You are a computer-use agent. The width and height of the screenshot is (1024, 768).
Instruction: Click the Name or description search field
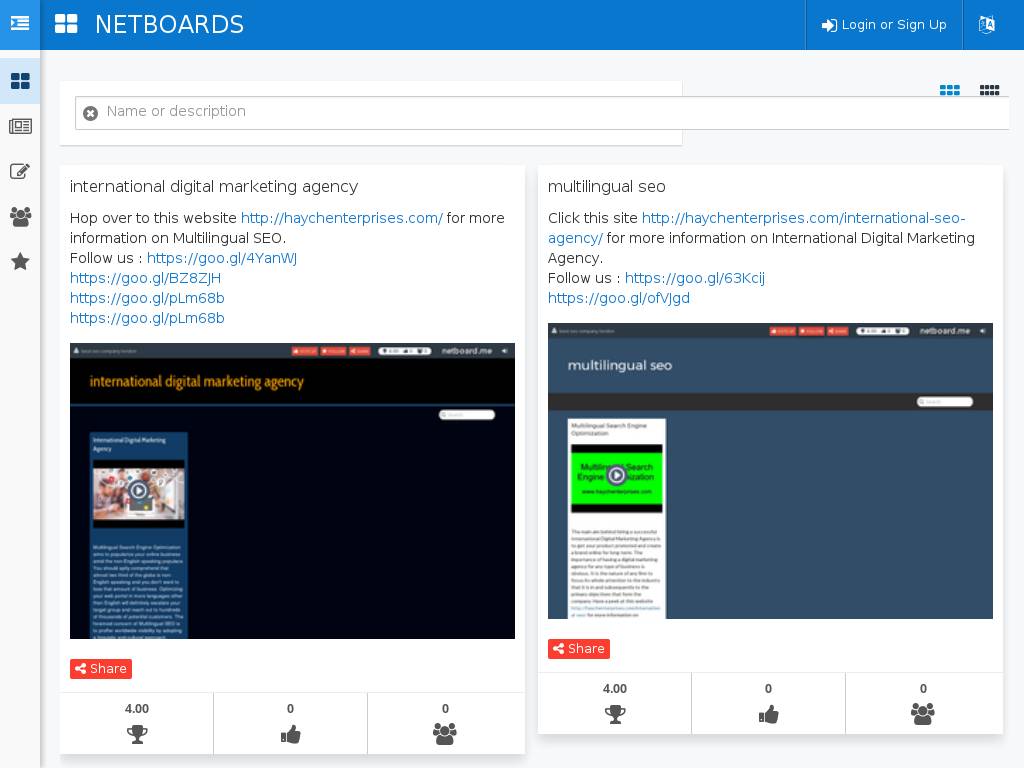click(x=542, y=112)
